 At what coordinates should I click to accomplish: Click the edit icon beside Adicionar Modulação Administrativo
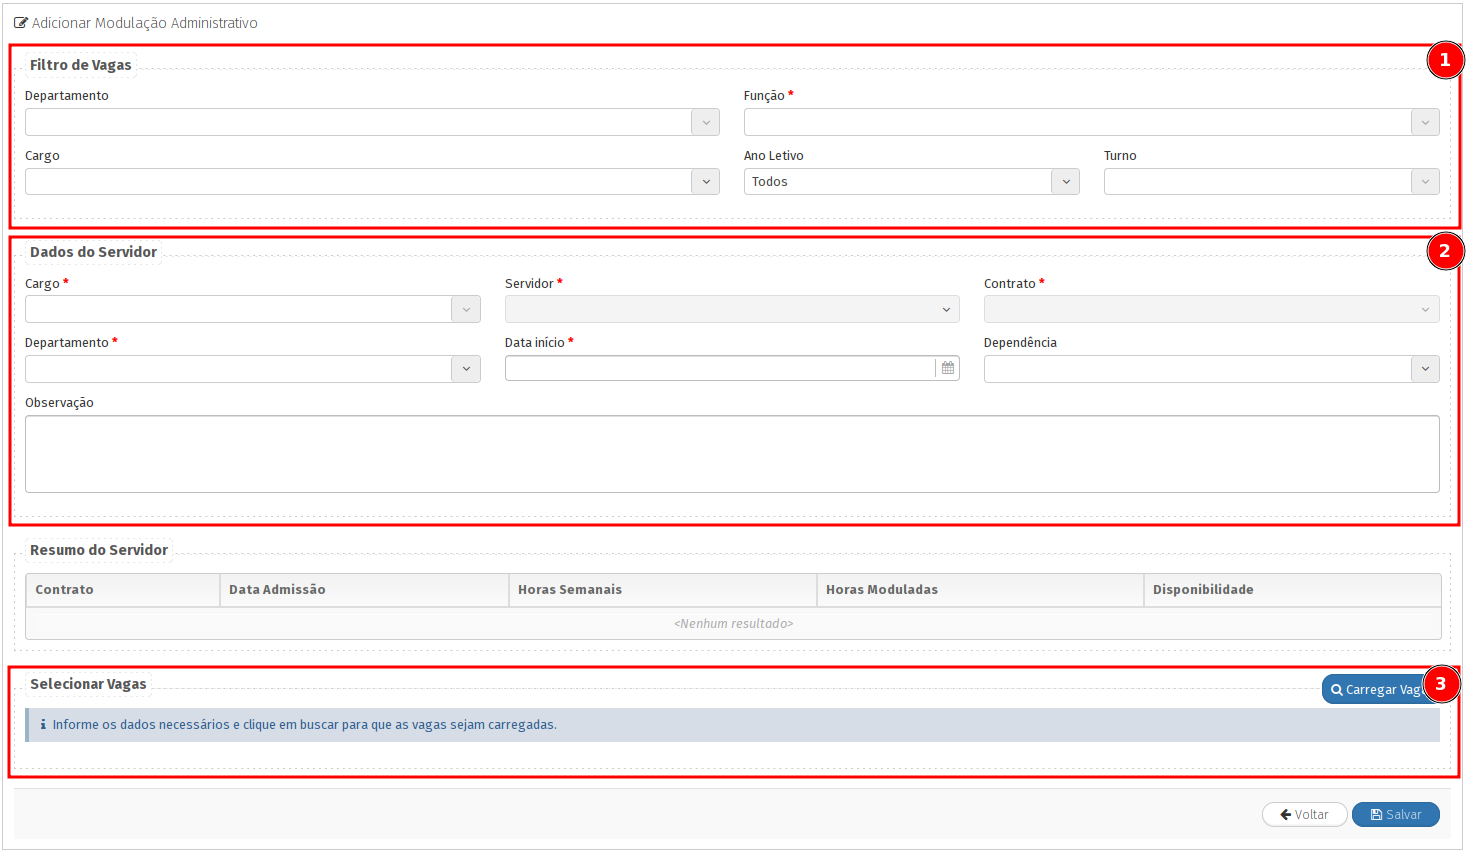pyautogui.click(x=21, y=23)
